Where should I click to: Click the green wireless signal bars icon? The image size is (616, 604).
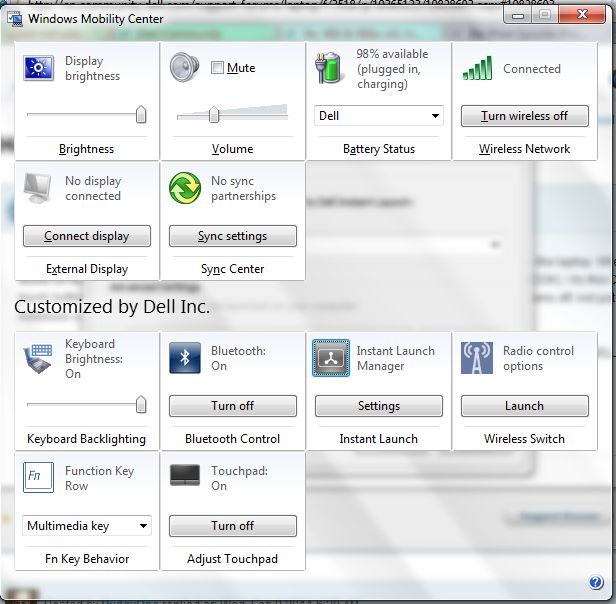[477, 68]
